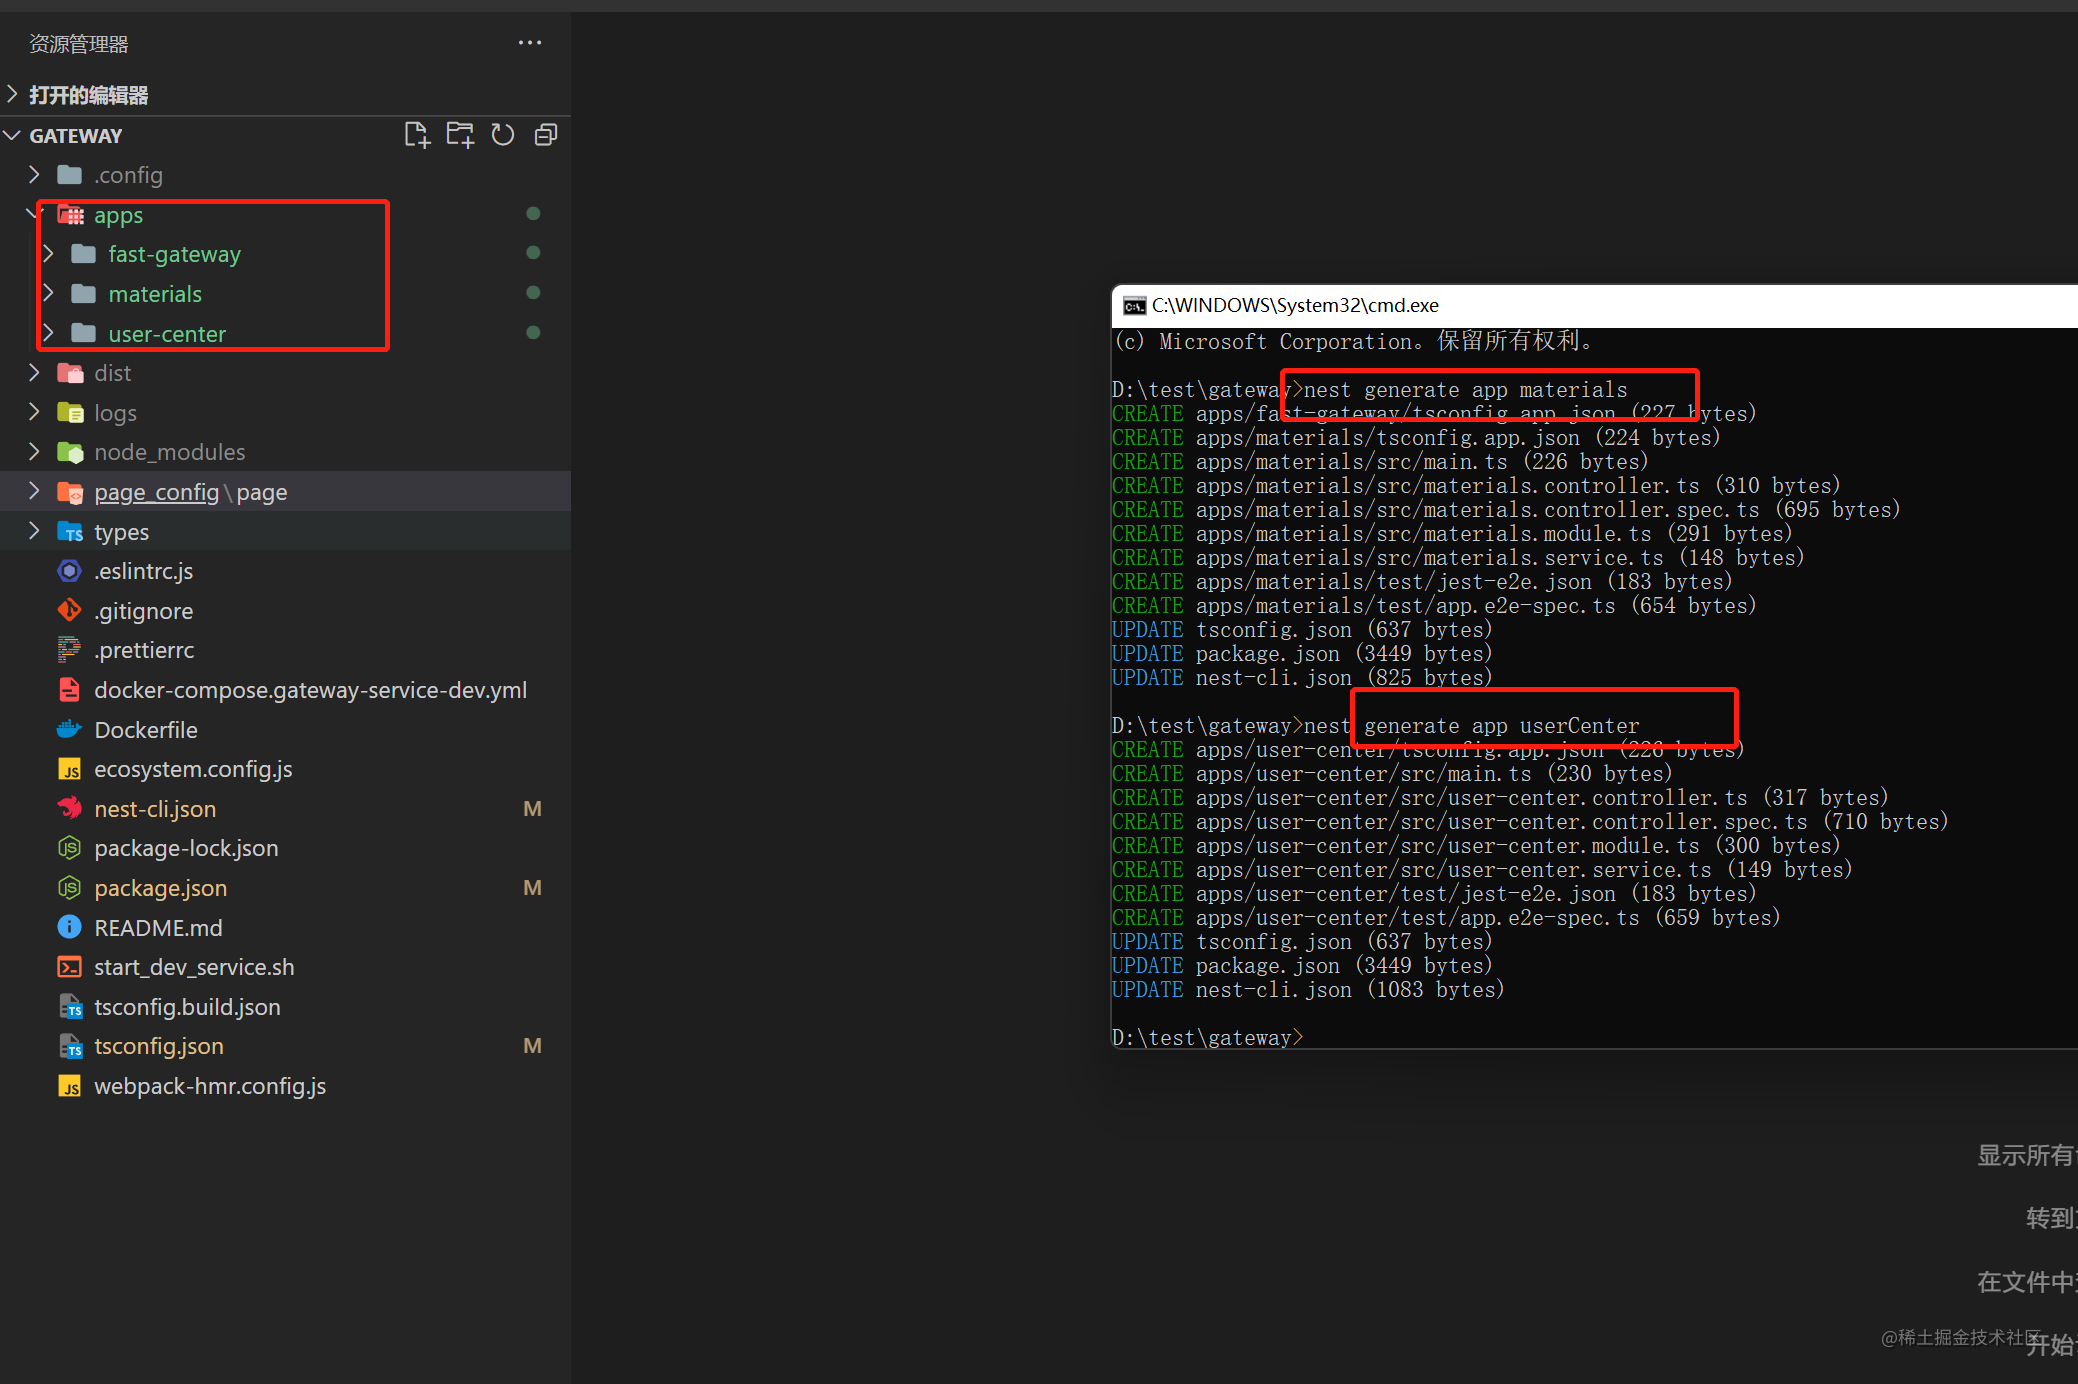Select the nest-cli.json file icon
This screenshot has width=2078, height=1384.
point(69,809)
